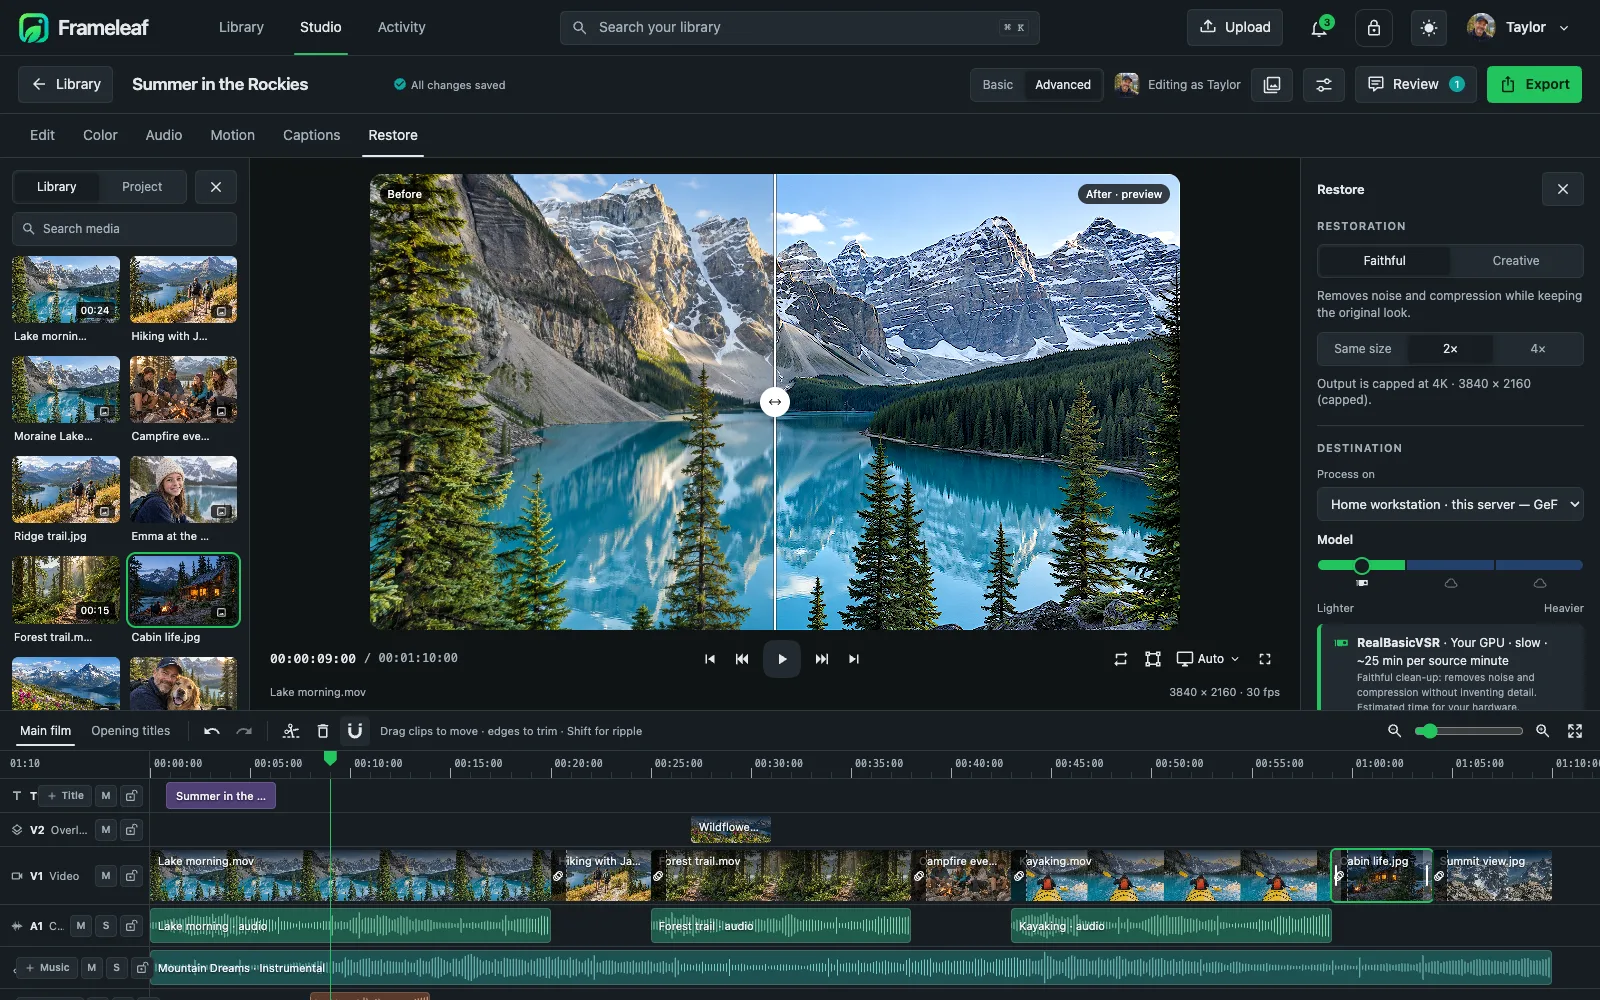Screen dimensions: 1600x1000
Task: Open the Auto preview quality dropdown
Action: (x=1208, y=659)
